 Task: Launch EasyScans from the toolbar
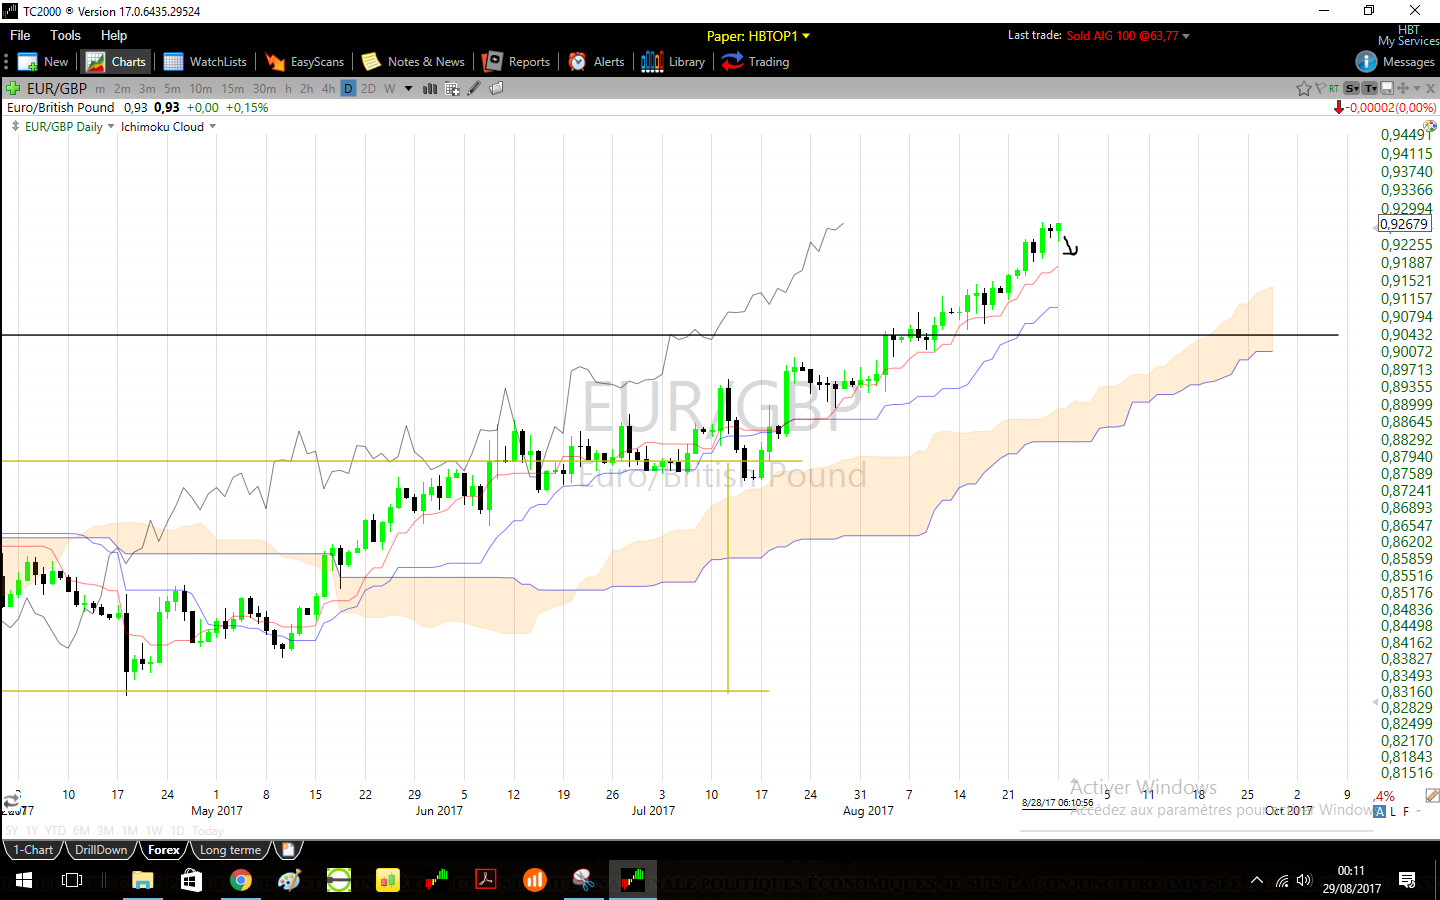tap(305, 62)
